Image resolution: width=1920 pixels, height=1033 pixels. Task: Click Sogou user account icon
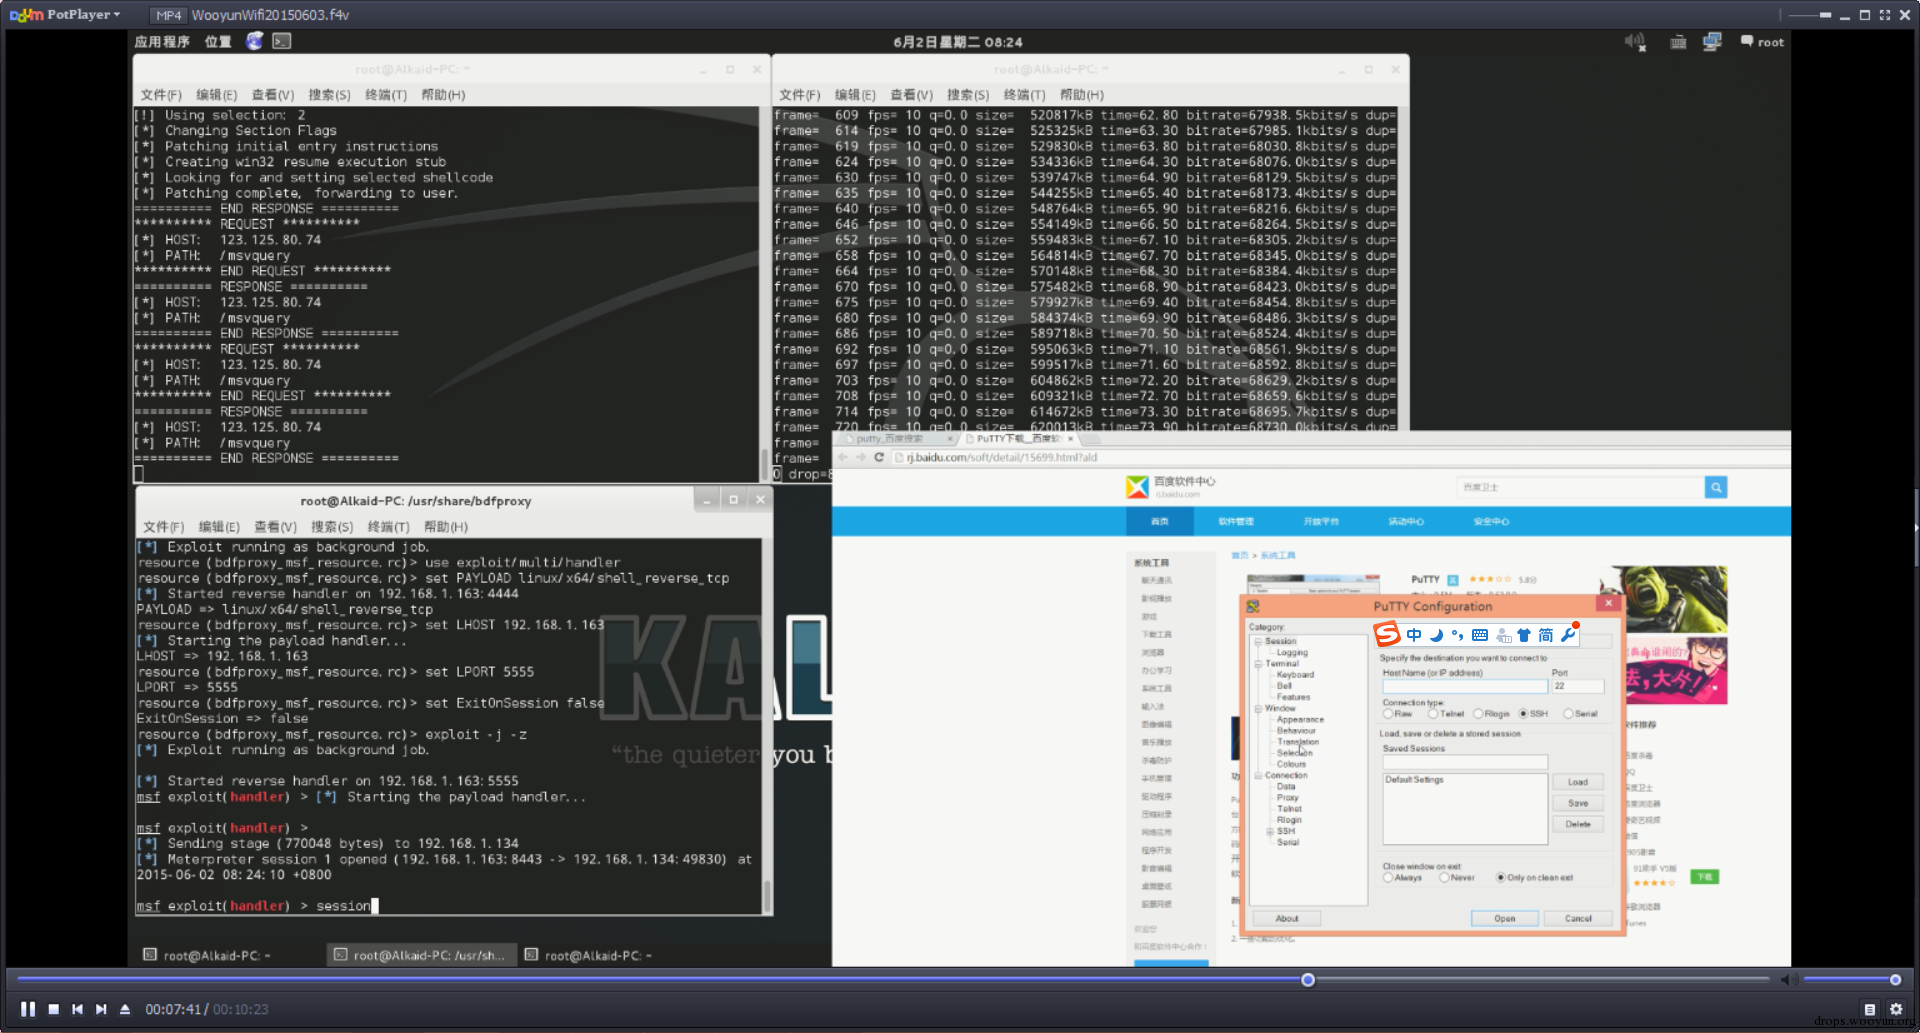click(x=1503, y=635)
